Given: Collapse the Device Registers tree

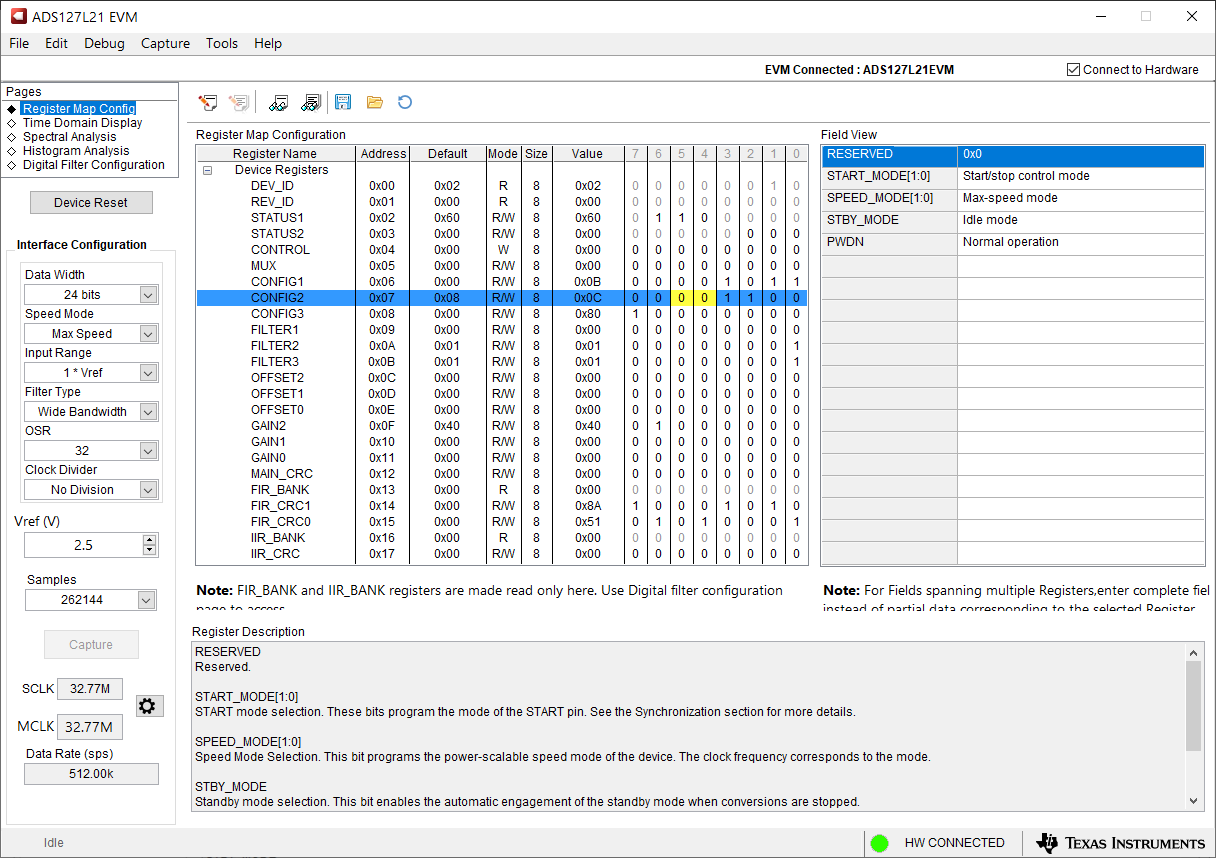Looking at the screenshot, I should 207,170.
